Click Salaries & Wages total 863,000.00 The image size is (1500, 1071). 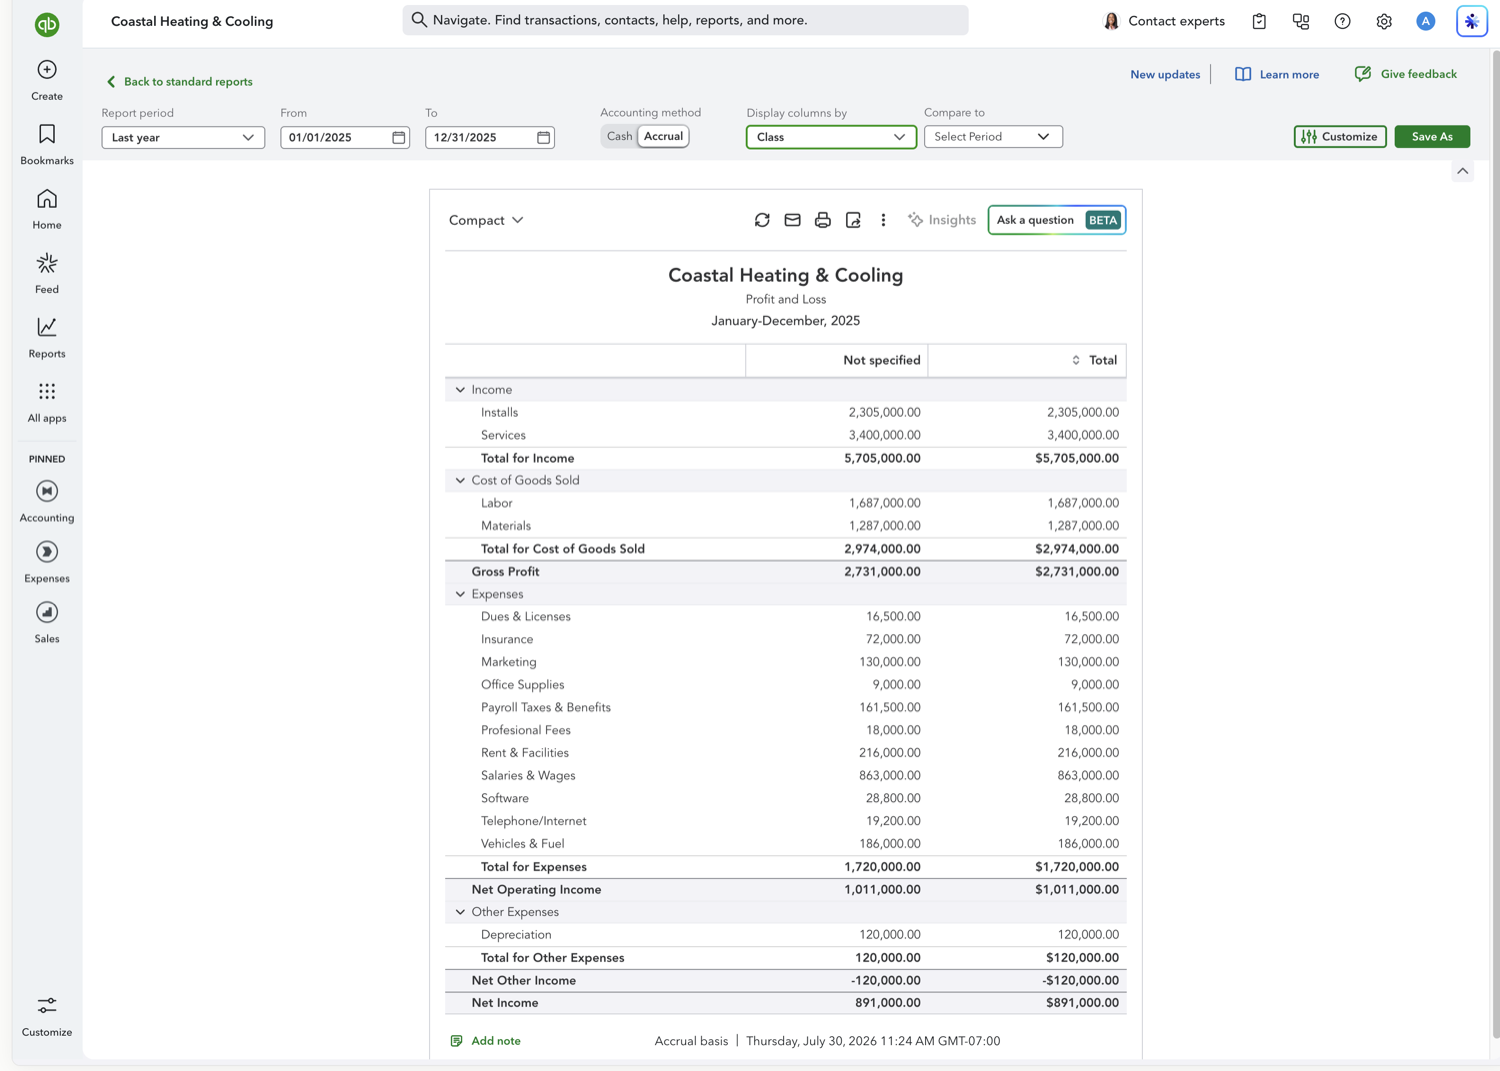[x=1088, y=776]
